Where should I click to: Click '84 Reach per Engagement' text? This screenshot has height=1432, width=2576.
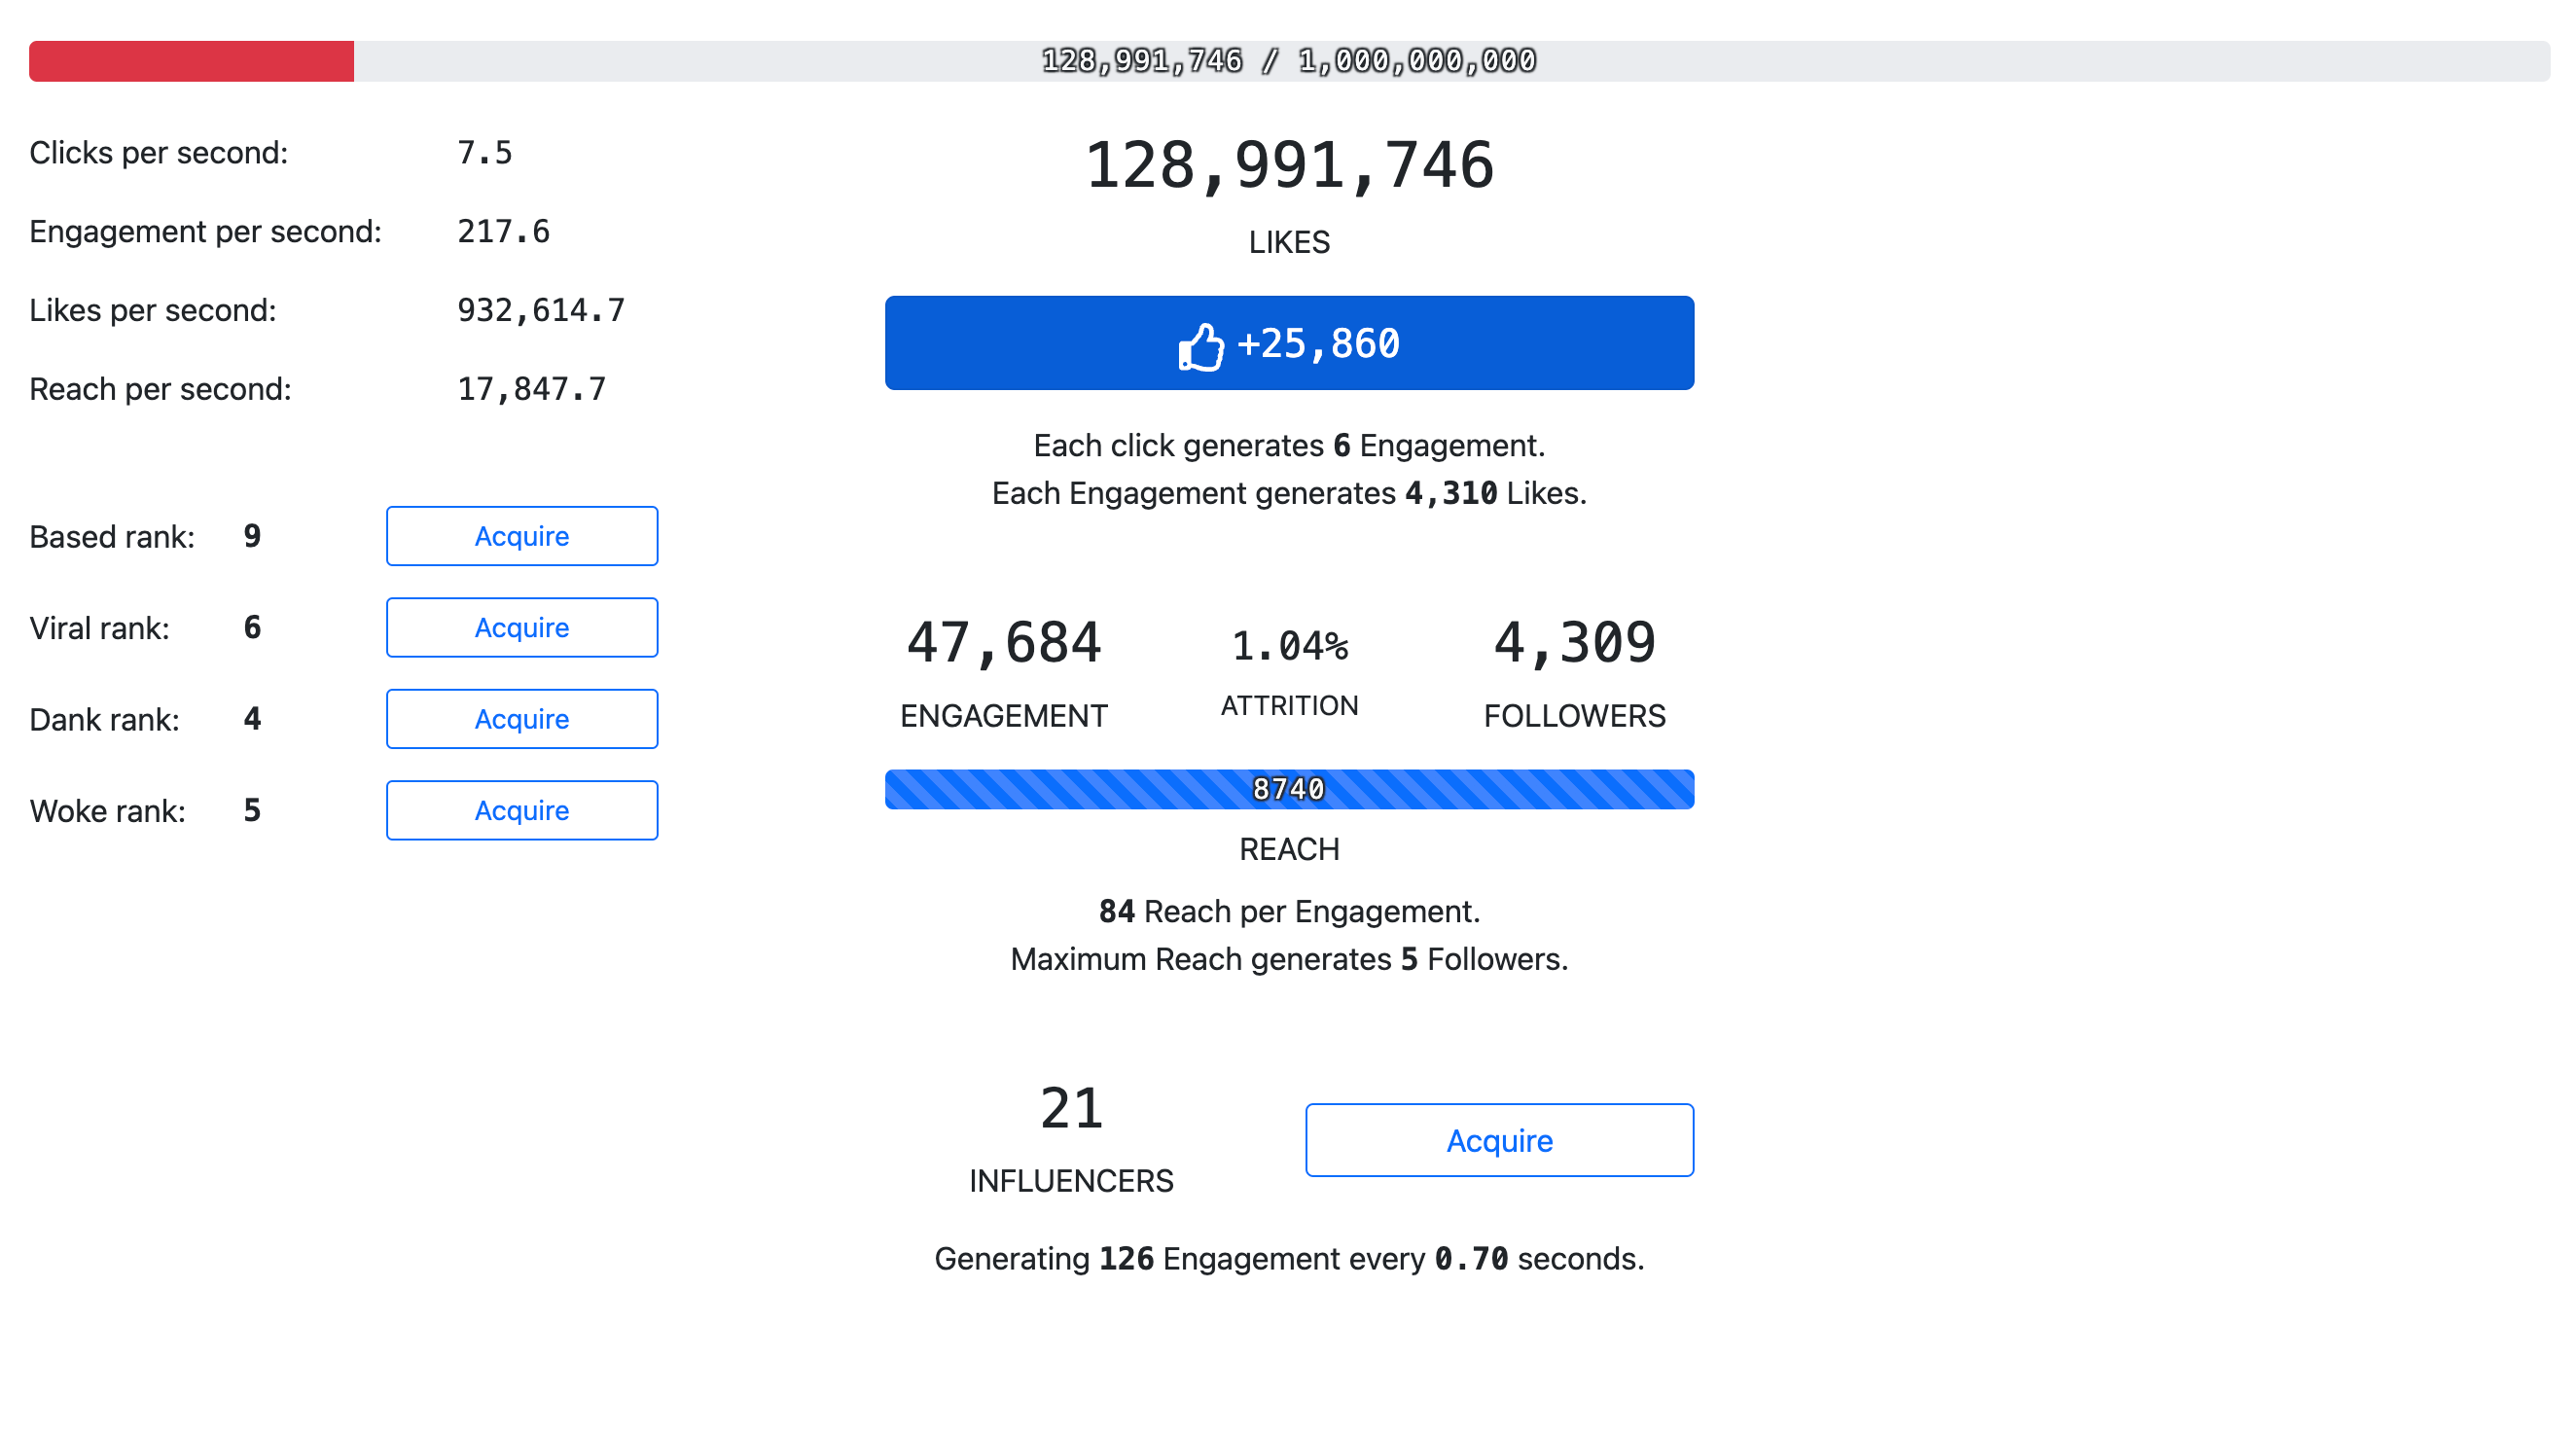(1289, 912)
